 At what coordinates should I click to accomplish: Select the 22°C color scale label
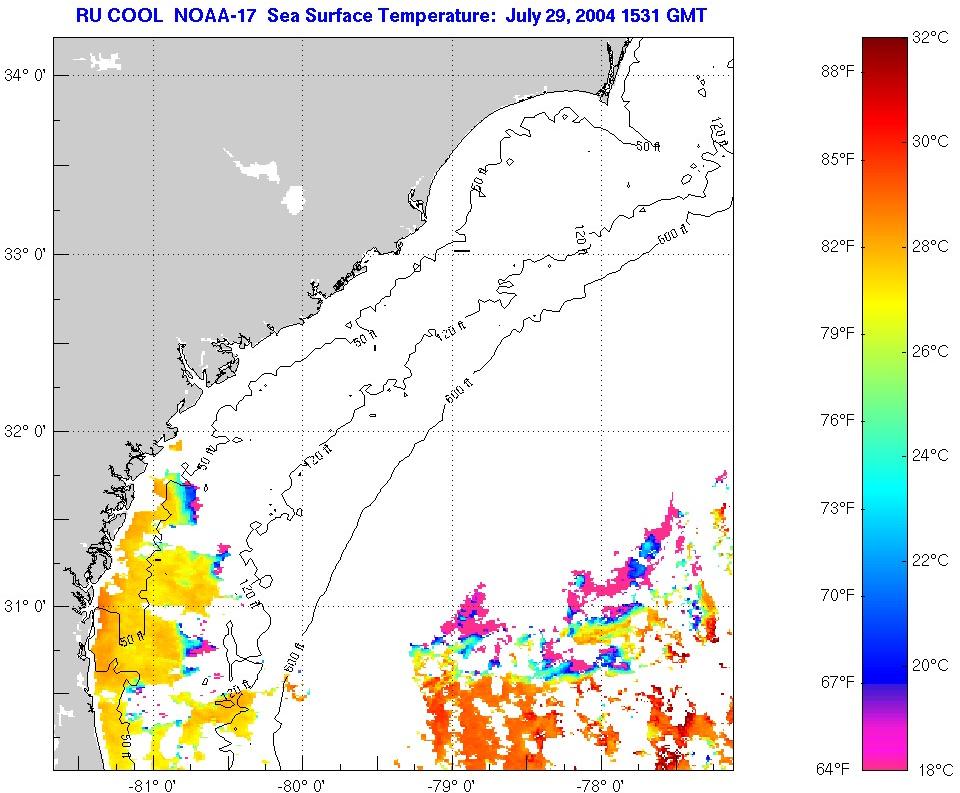(x=930, y=560)
